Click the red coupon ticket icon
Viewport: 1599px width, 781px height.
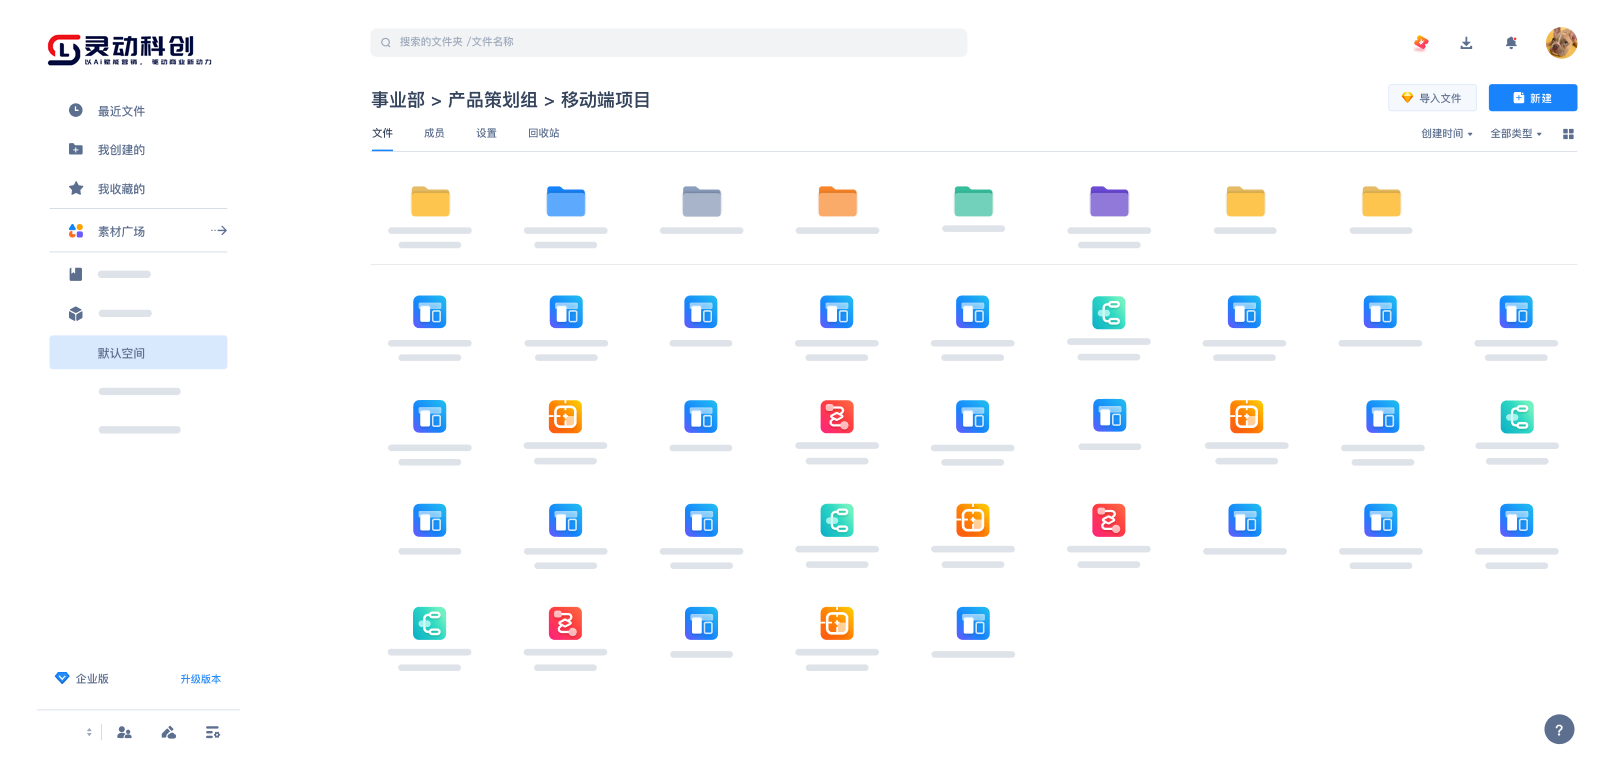[1421, 43]
